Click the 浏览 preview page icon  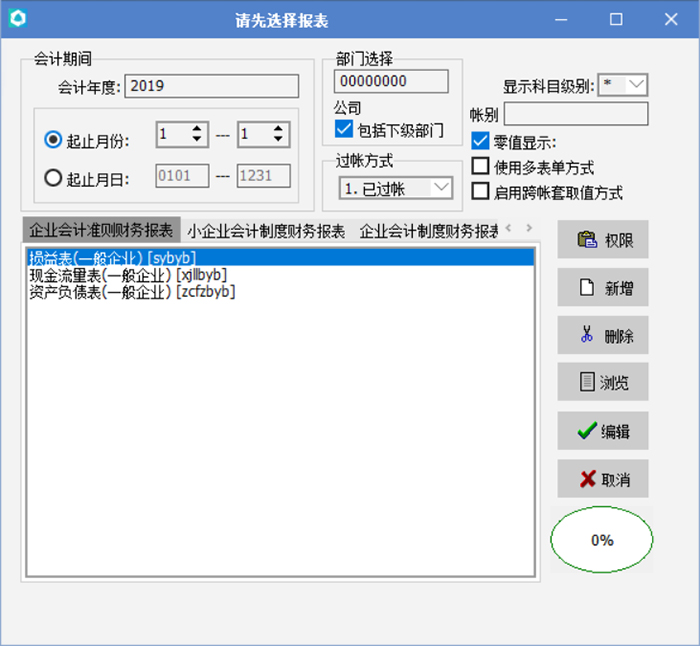pos(587,382)
